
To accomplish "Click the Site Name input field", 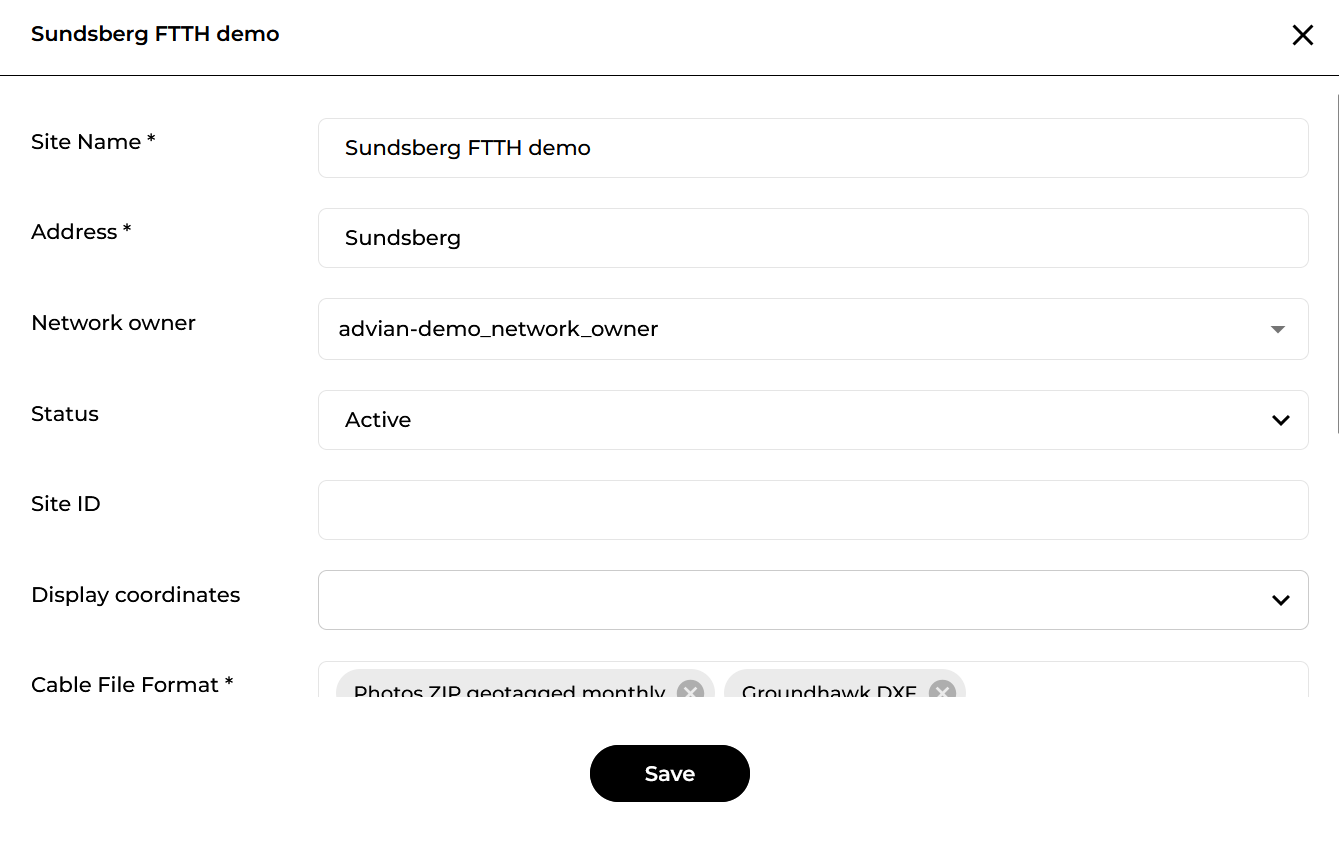I will point(813,147).
